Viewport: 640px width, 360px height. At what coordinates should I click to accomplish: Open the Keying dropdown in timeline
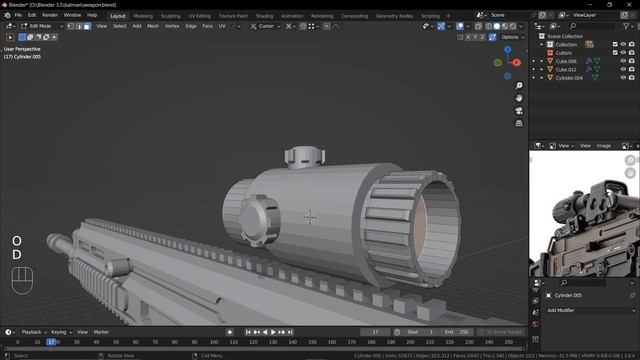pyautogui.click(x=61, y=332)
